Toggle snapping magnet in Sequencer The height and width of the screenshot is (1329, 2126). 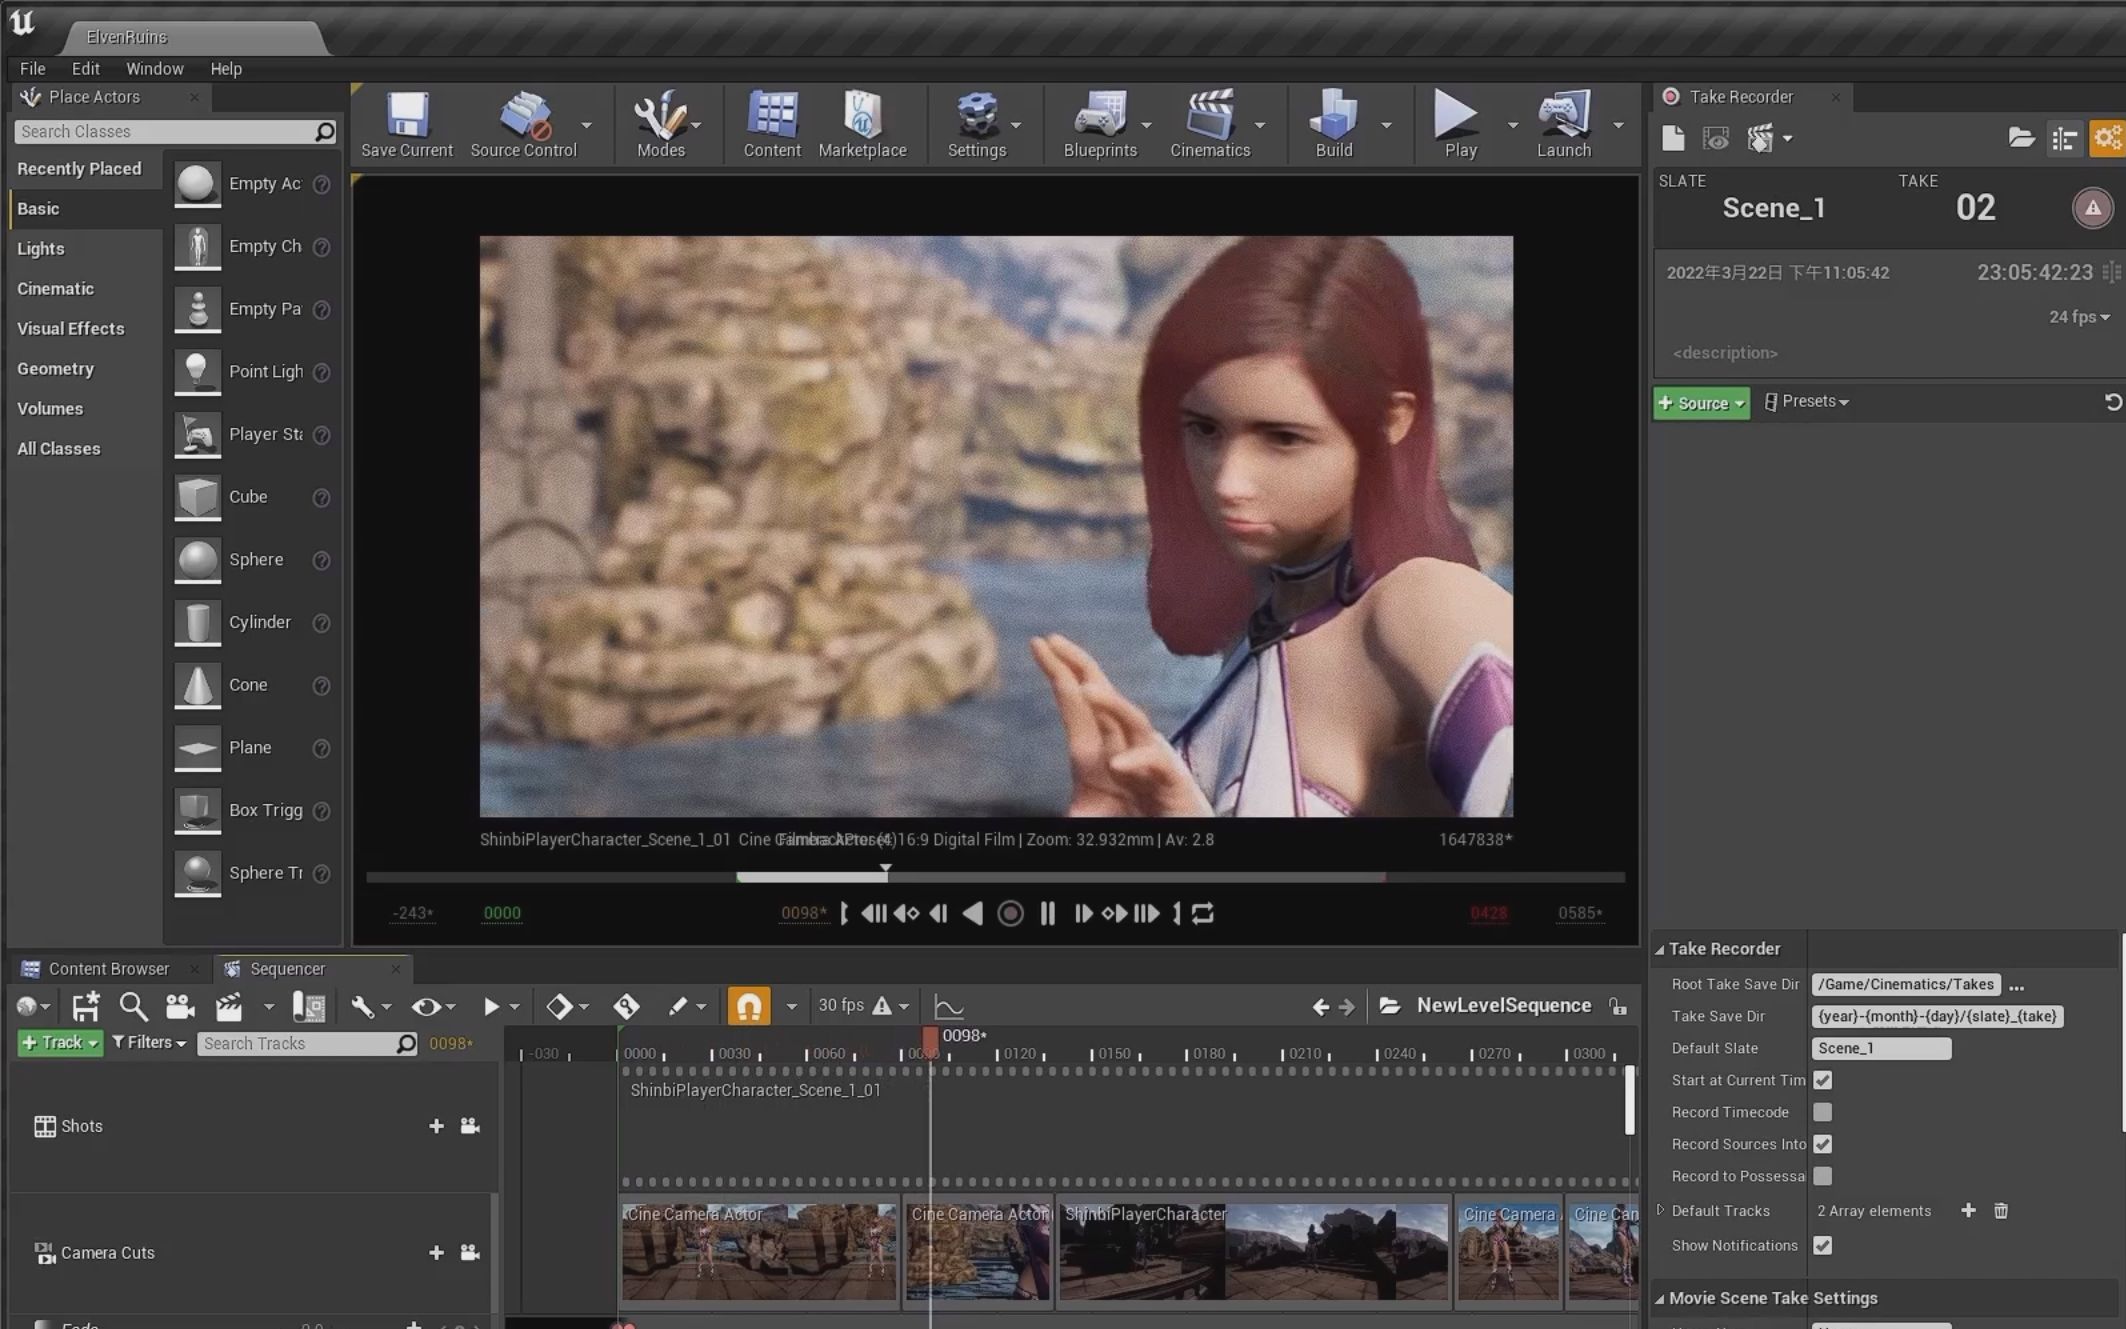pyautogui.click(x=750, y=1006)
